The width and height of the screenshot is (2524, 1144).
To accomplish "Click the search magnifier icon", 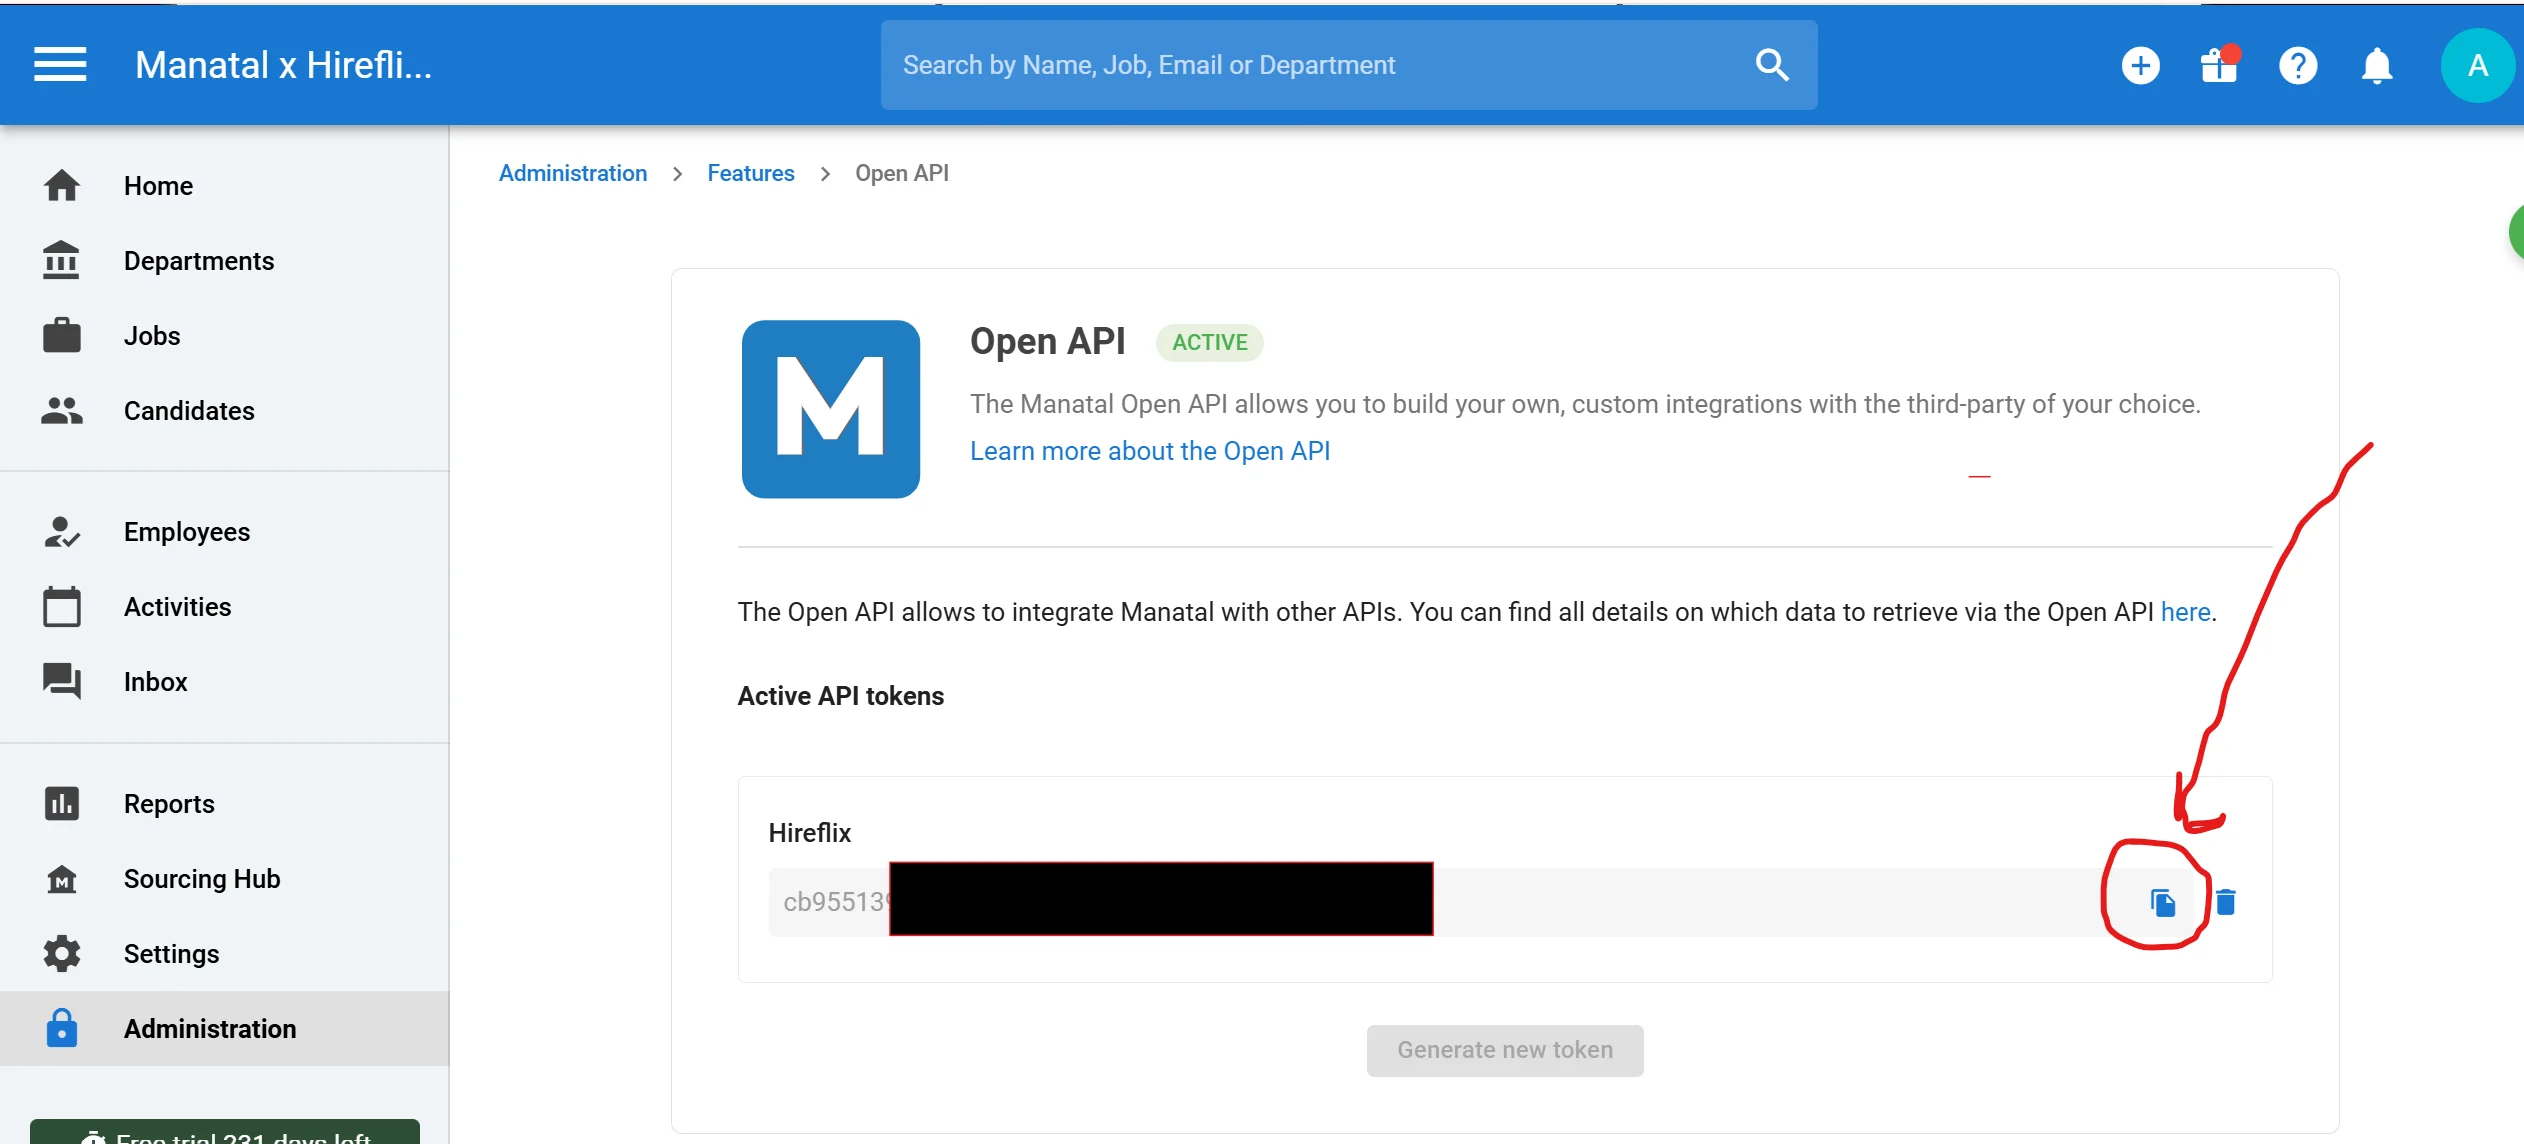I will 1772,65.
